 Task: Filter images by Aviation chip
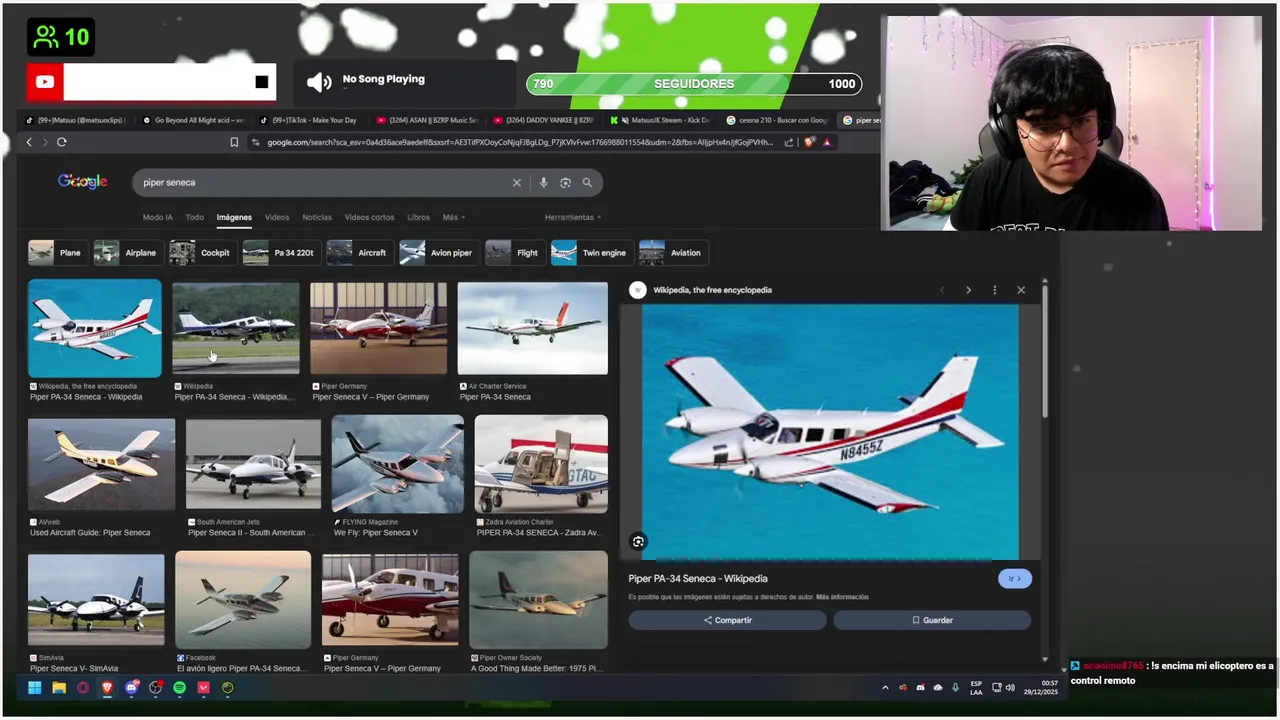pos(671,253)
